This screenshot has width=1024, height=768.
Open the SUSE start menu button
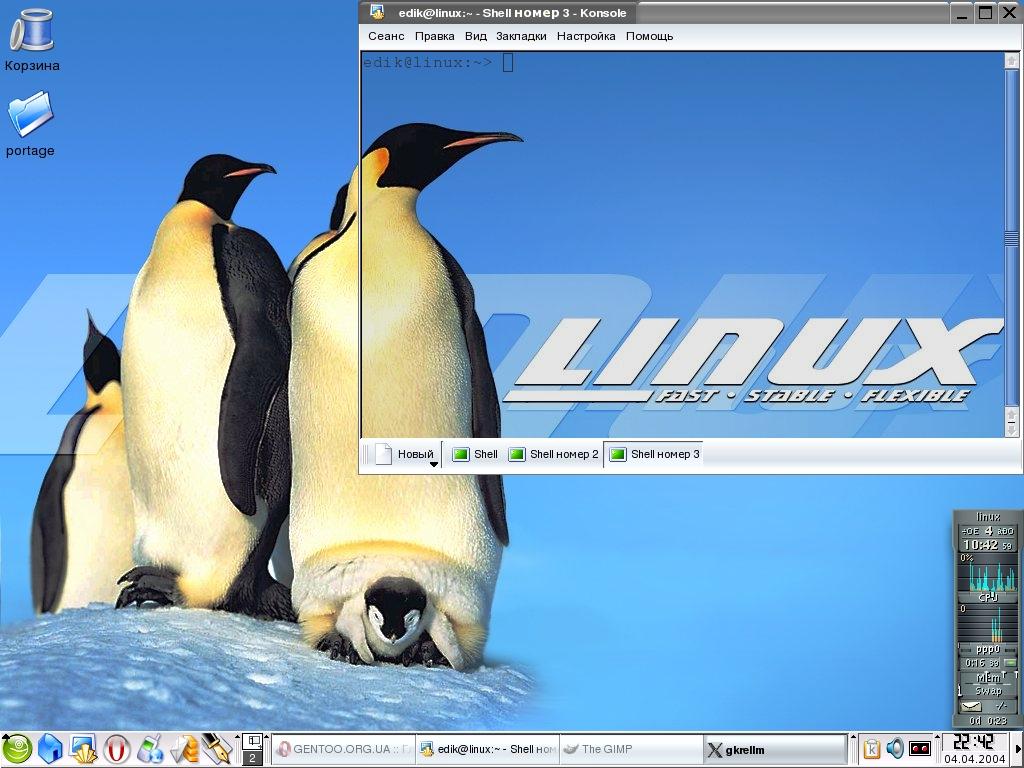click(17, 749)
